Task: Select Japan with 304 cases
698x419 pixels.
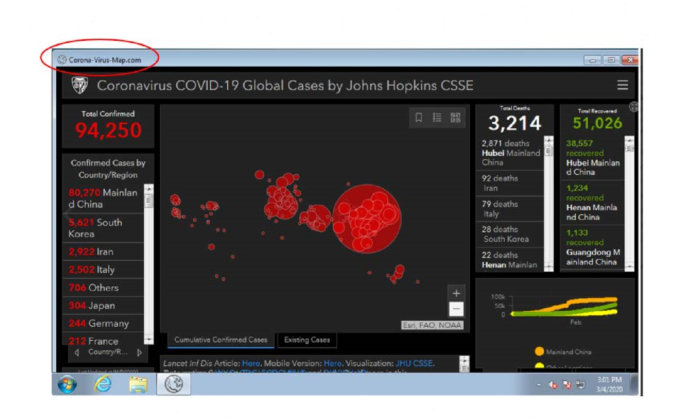Action: pos(103,305)
